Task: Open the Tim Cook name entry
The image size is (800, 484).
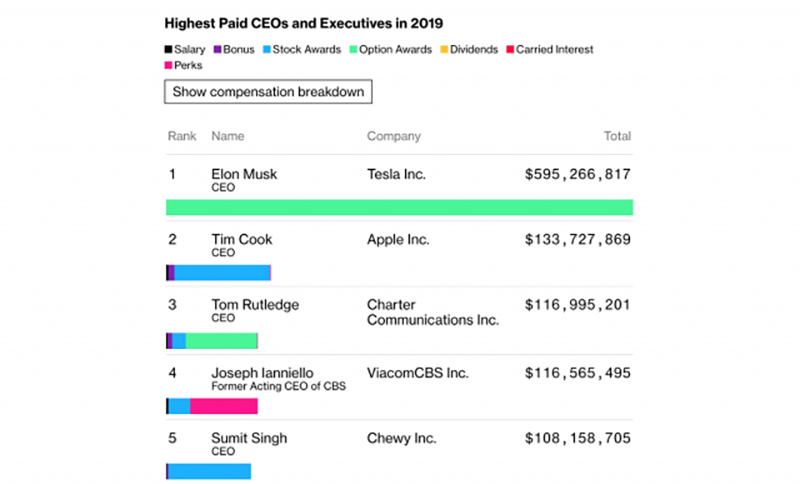Action: click(242, 240)
